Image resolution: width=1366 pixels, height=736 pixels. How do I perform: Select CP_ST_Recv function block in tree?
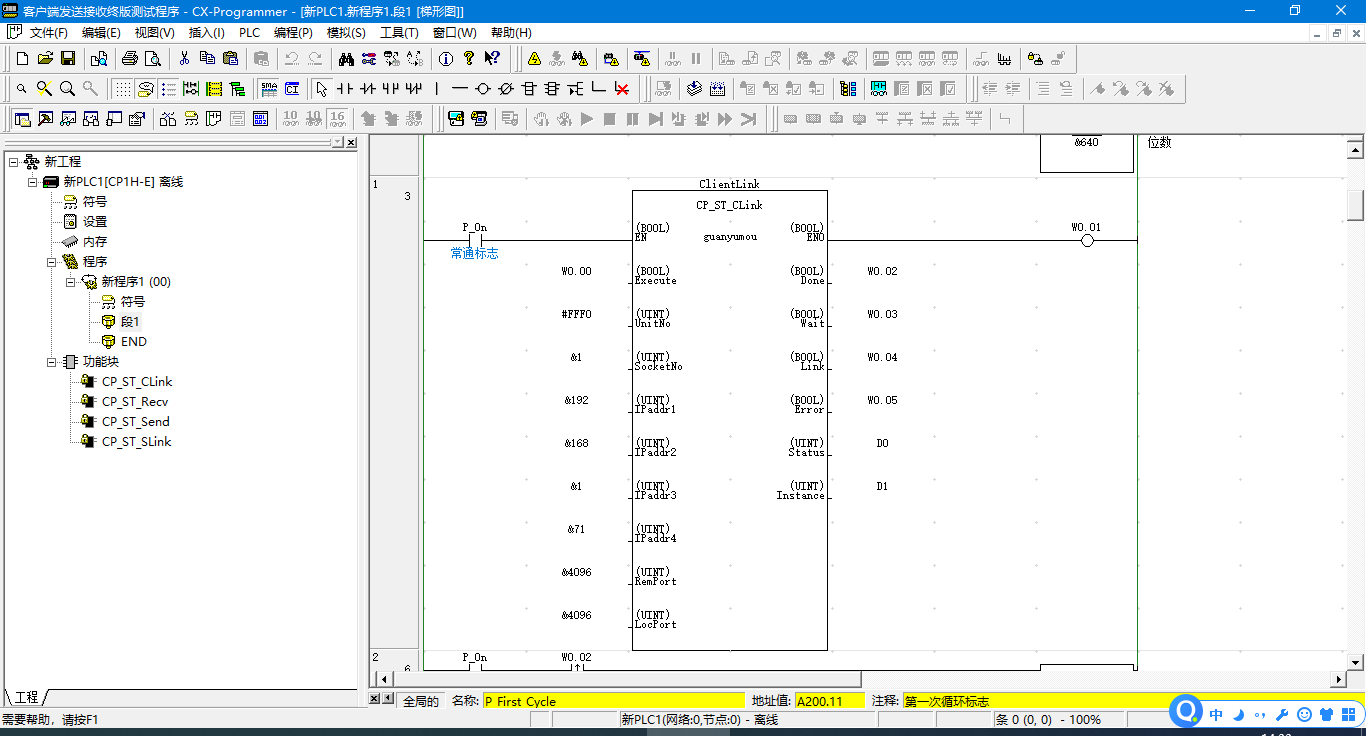(134, 402)
